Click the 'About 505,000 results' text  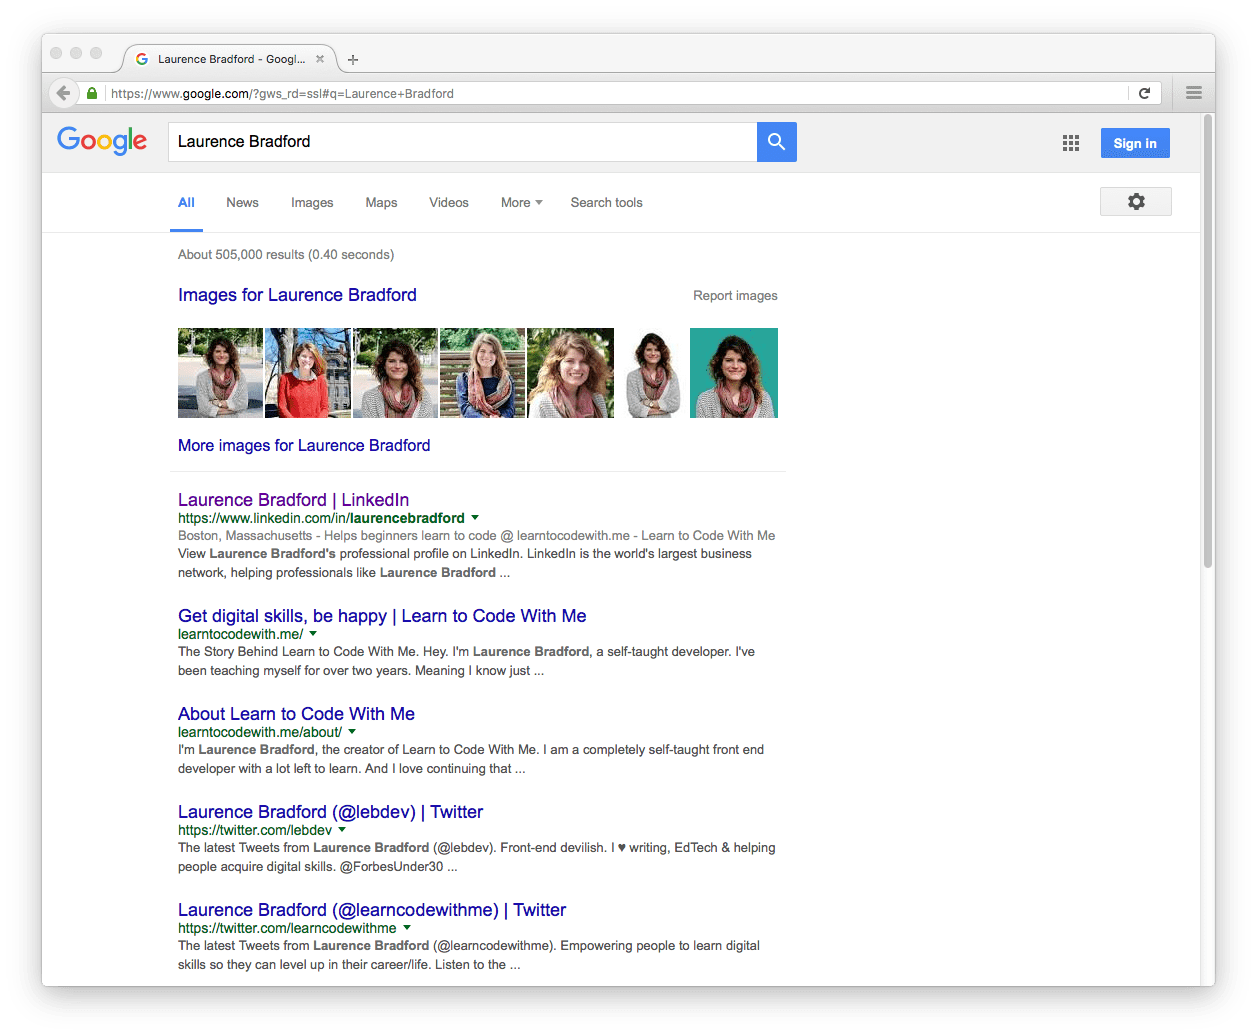(286, 255)
